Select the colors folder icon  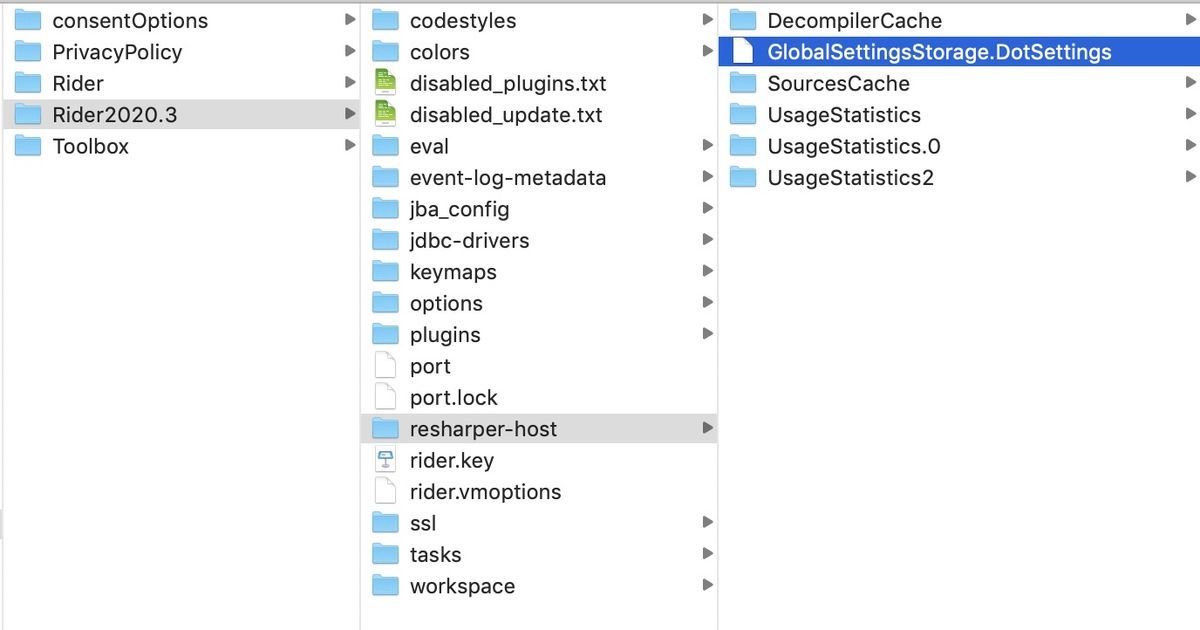pyautogui.click(x=385, y=52)
